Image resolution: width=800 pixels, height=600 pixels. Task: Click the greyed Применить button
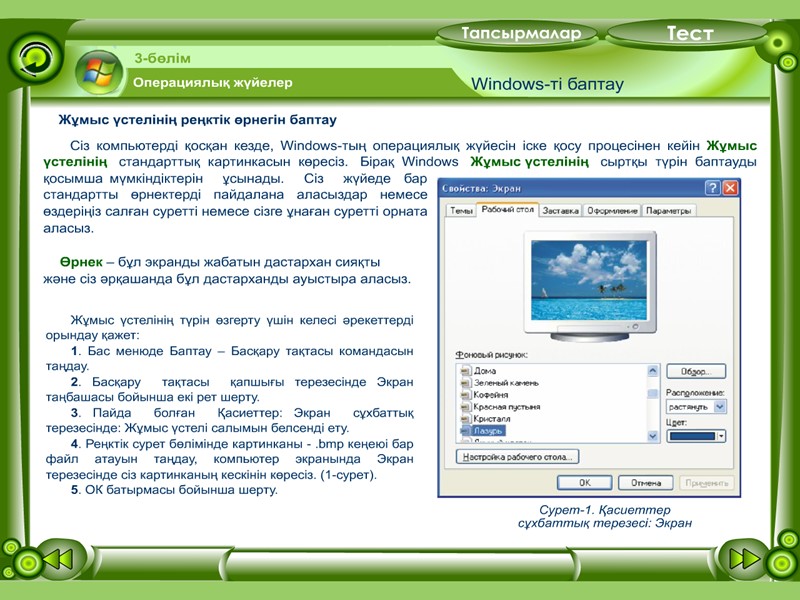pyautogui.click(x=707, y=483)
